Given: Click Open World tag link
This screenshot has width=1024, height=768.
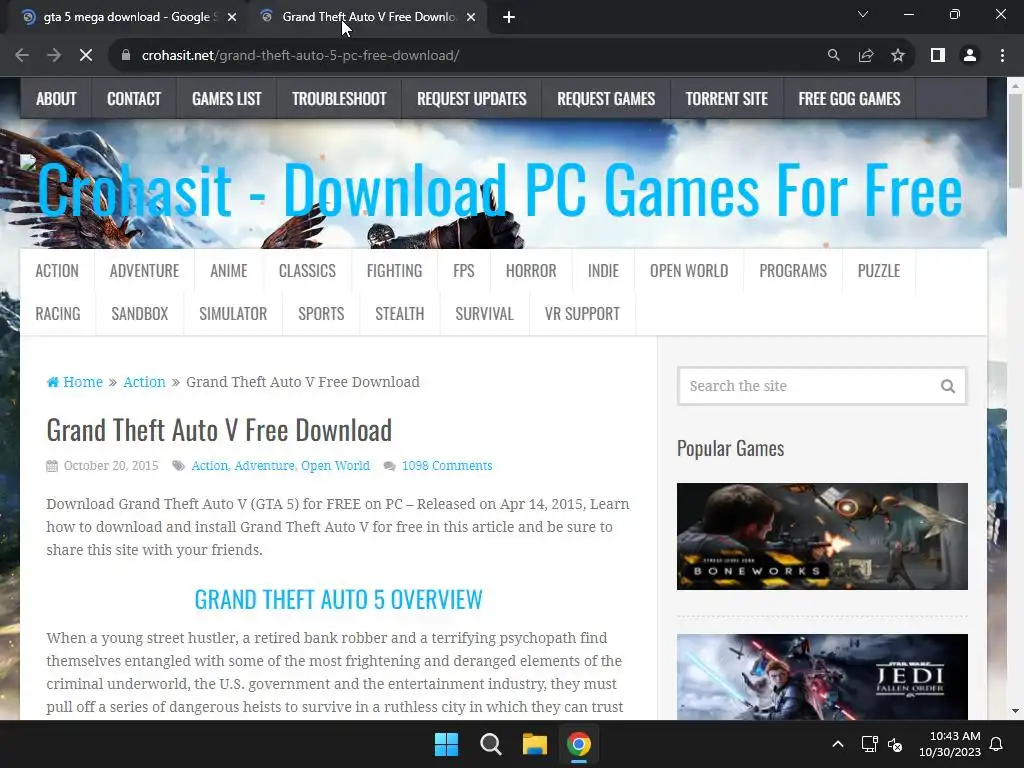Looking at the screenshot, I should 335,466.
